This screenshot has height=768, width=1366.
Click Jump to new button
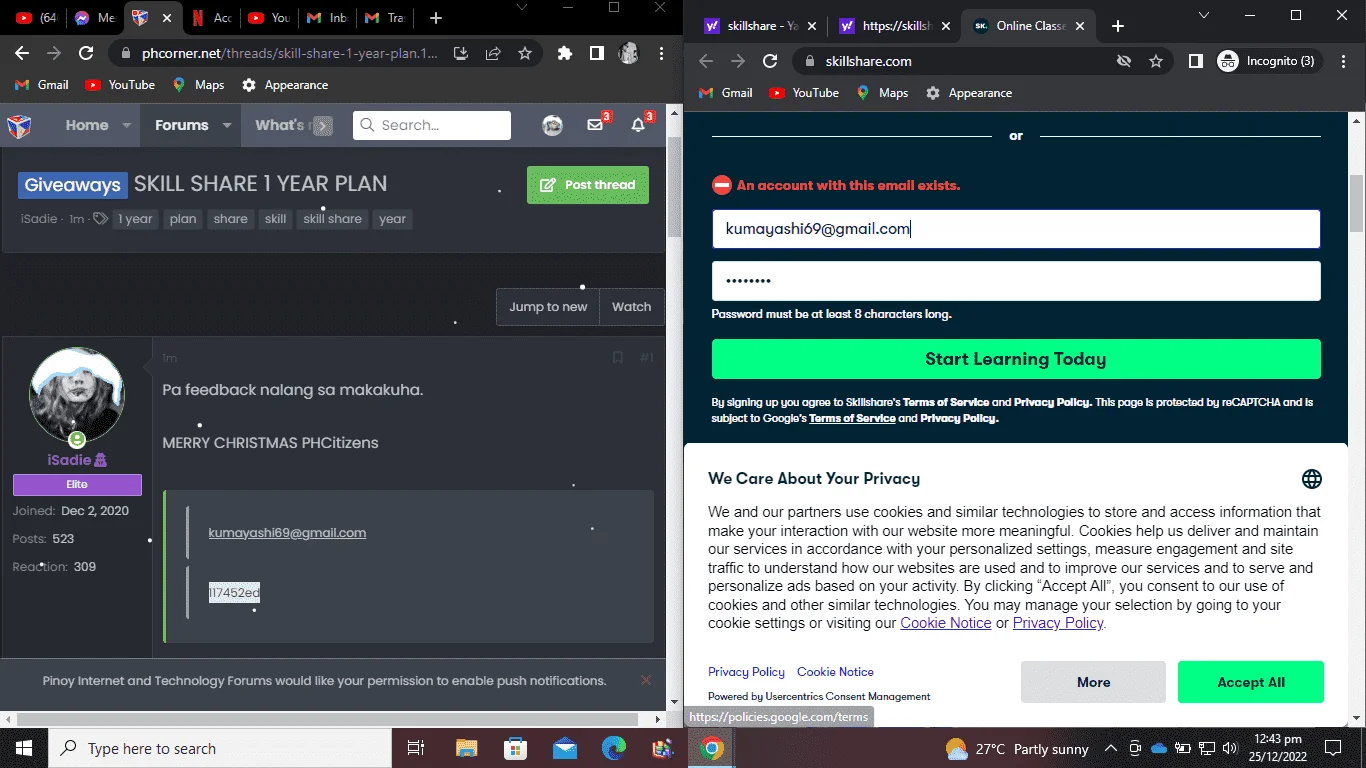pos(548,307)
